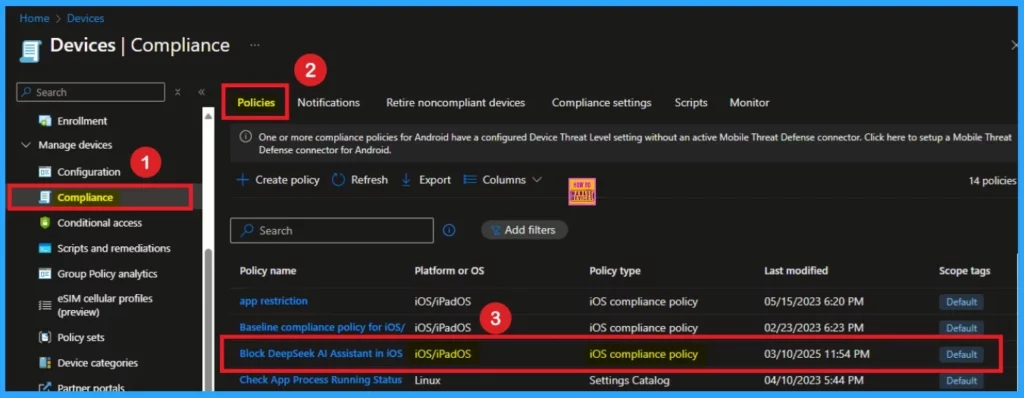Image resolution: width=1024 pixels, height=398 pixels.
Task: Click the info icon beside policy search
Action: pos(449,231)
